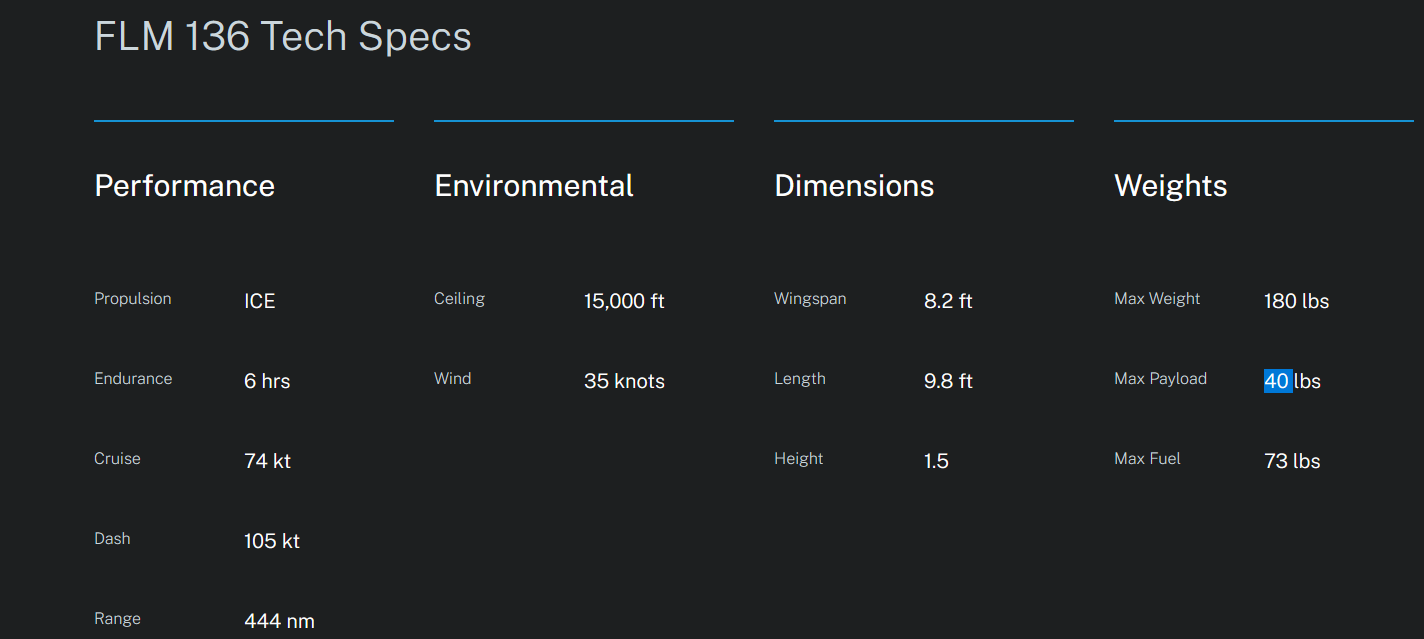Click the Max Payload label

pyautogui.click(x=1160, y=379)
